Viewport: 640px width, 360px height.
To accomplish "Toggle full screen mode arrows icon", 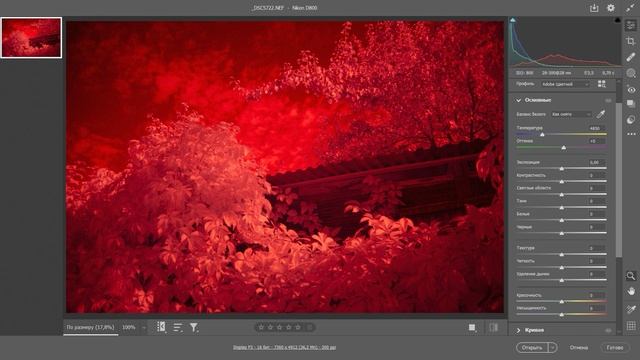I will pyautogui.click(x=630, y=8).
